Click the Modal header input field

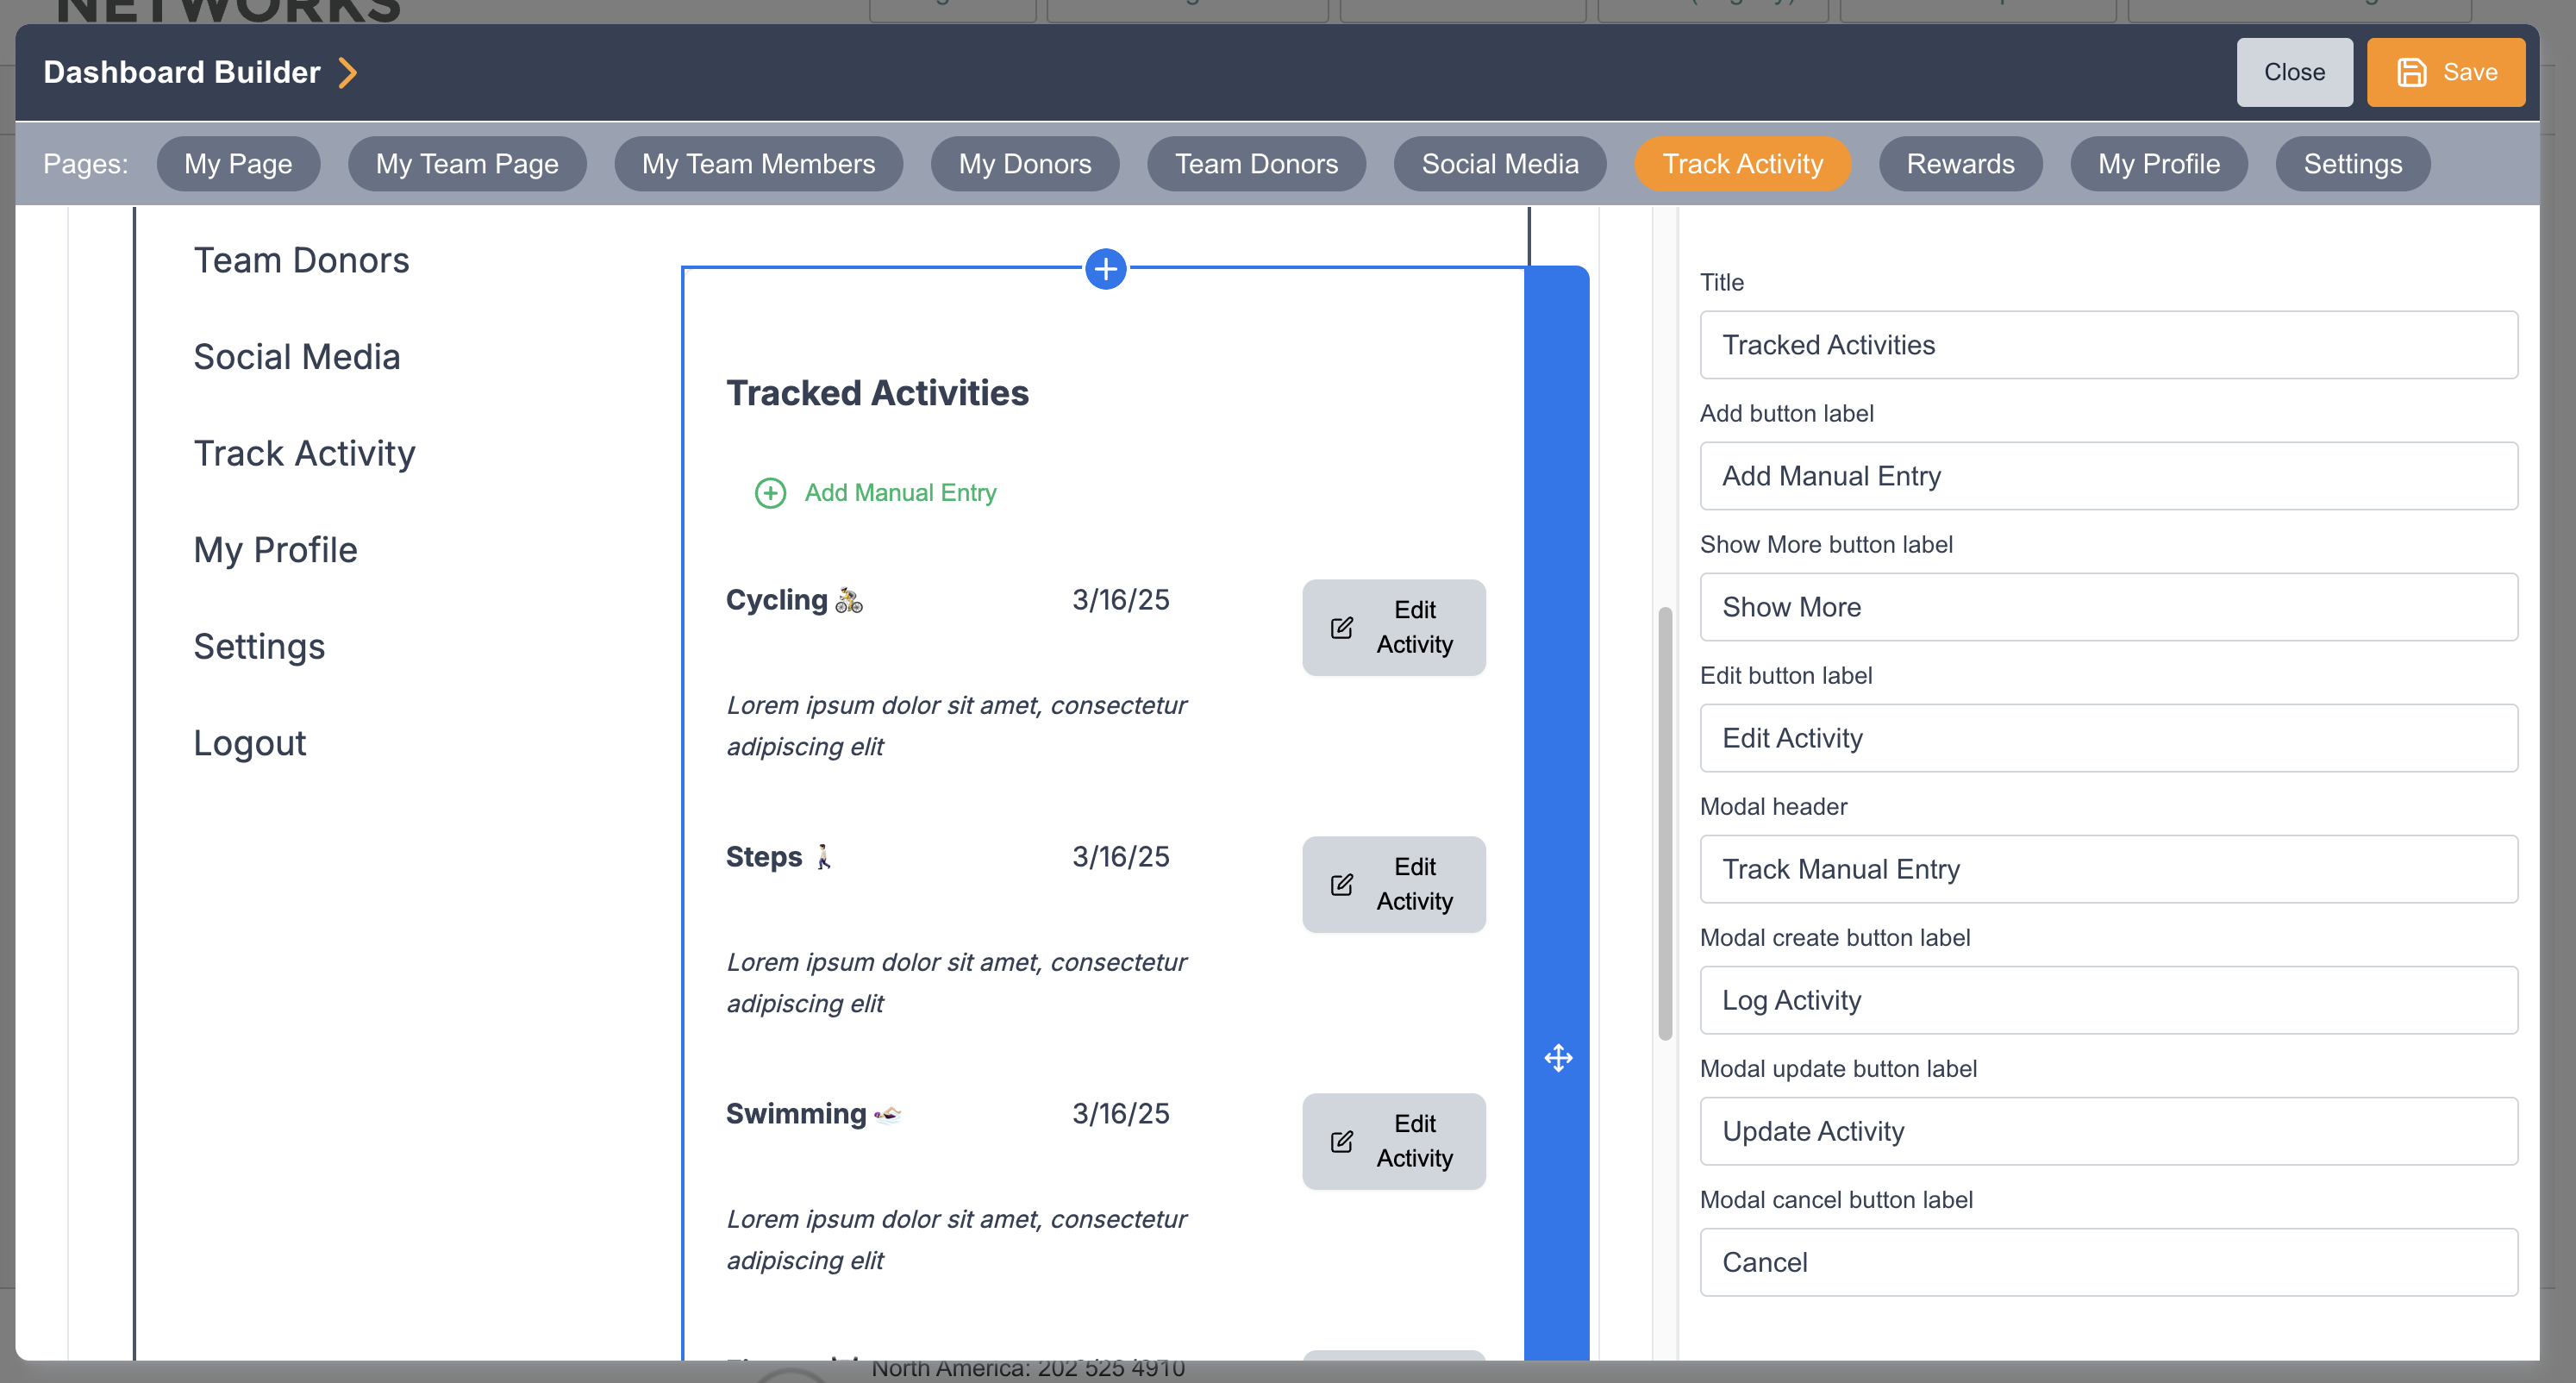[x=2108, y=869]
